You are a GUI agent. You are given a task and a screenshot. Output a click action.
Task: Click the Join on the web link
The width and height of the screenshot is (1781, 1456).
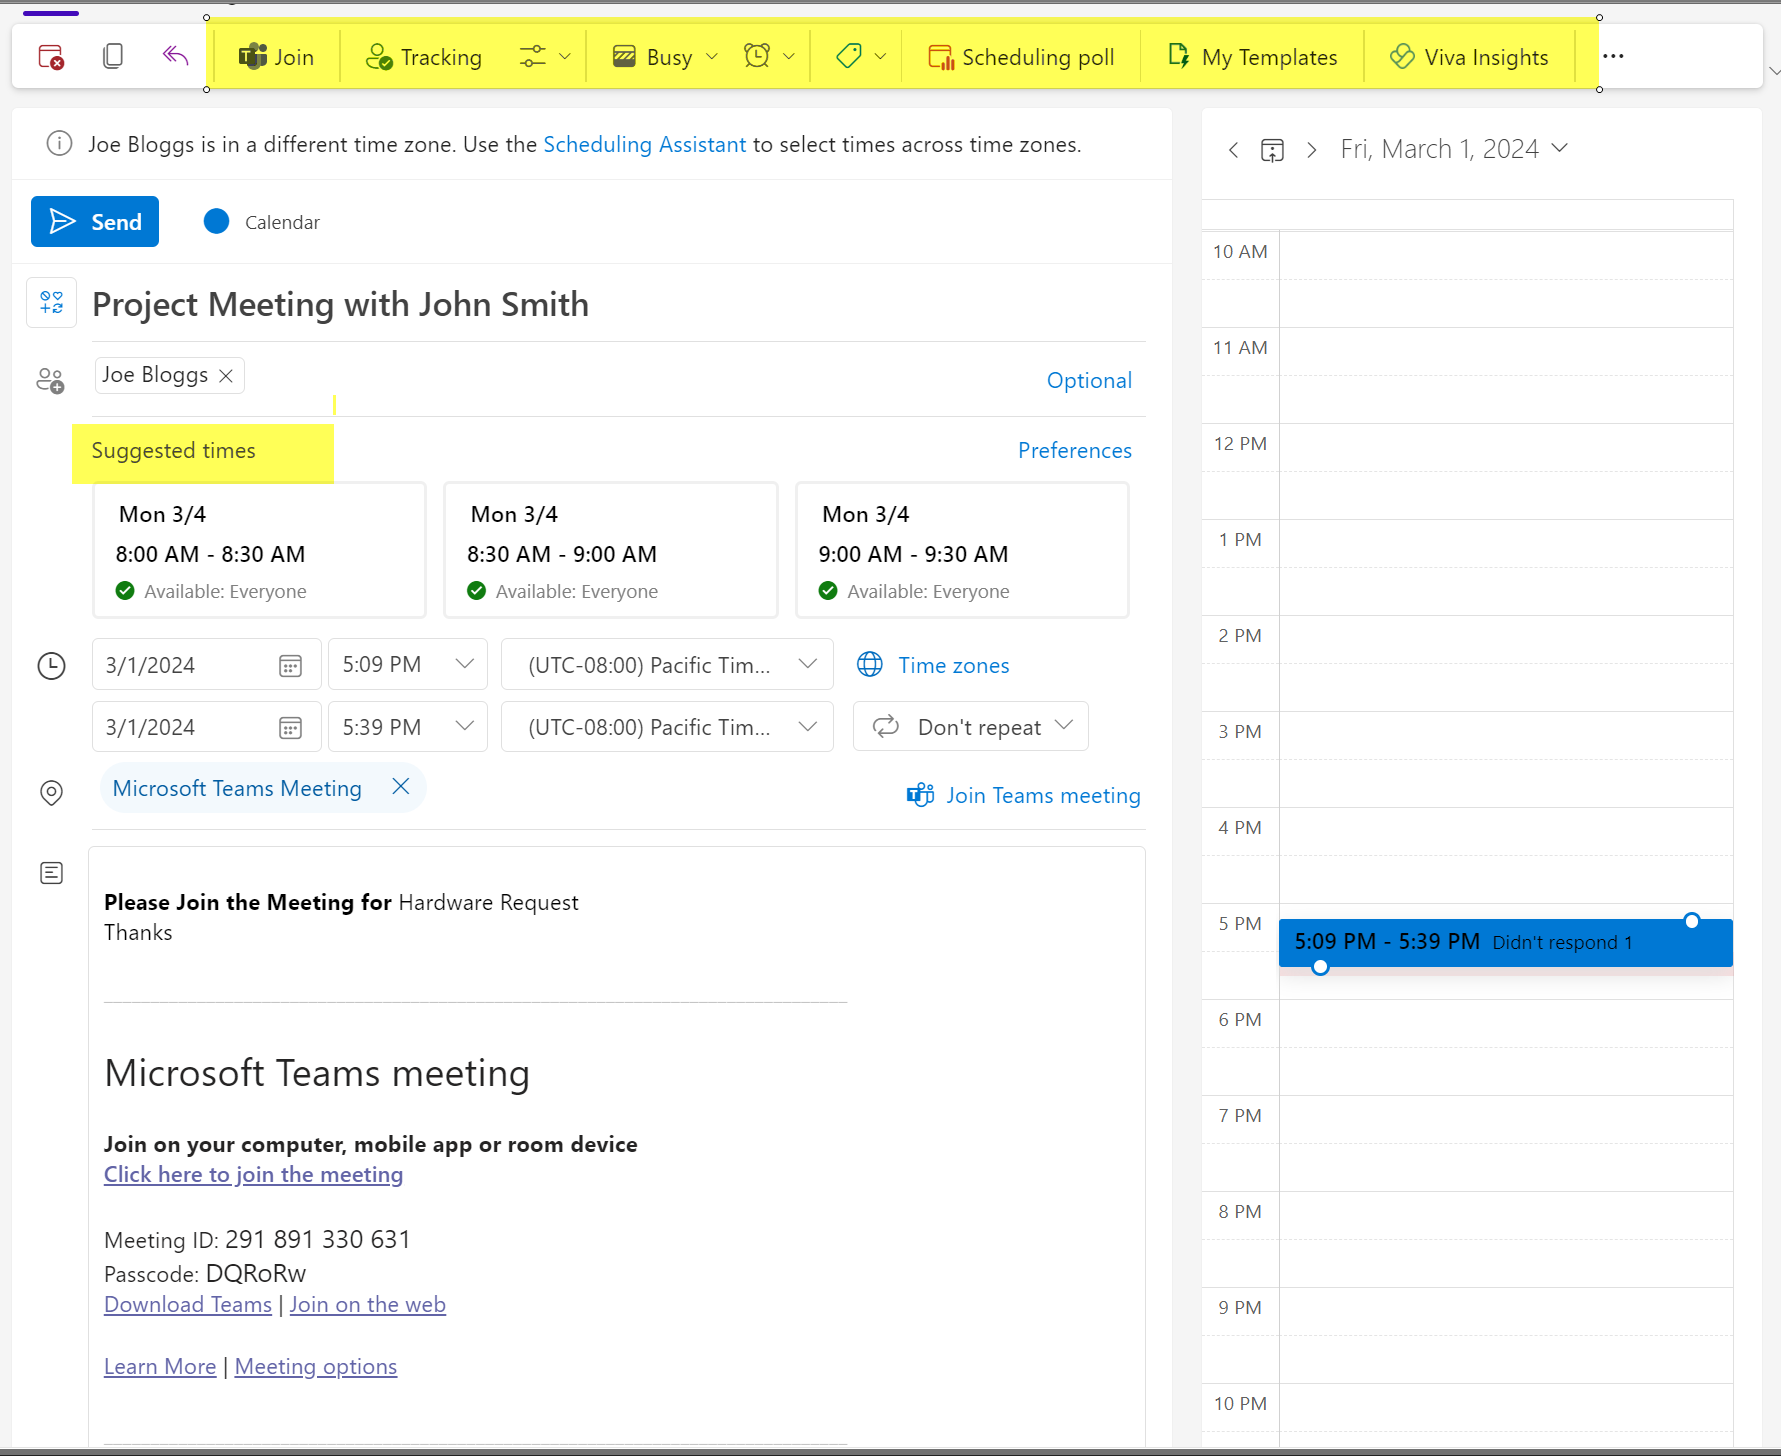pos(367,1304)
